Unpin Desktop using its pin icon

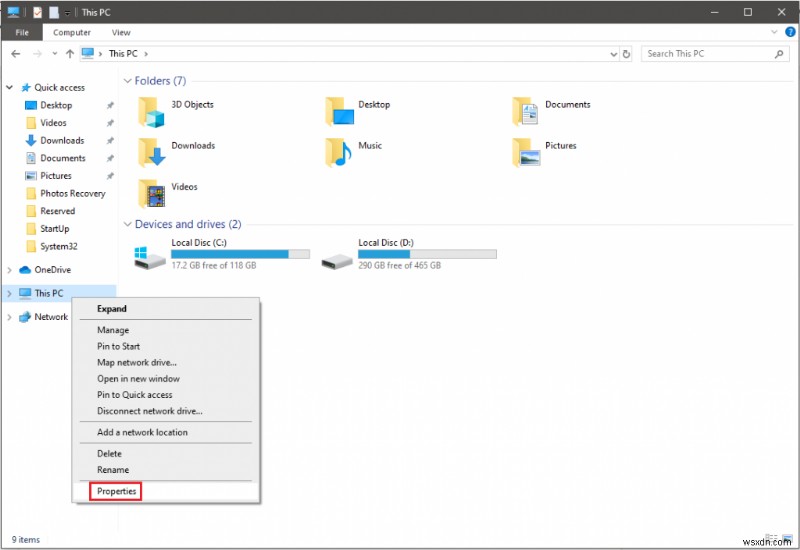click(x=110, y=106)
